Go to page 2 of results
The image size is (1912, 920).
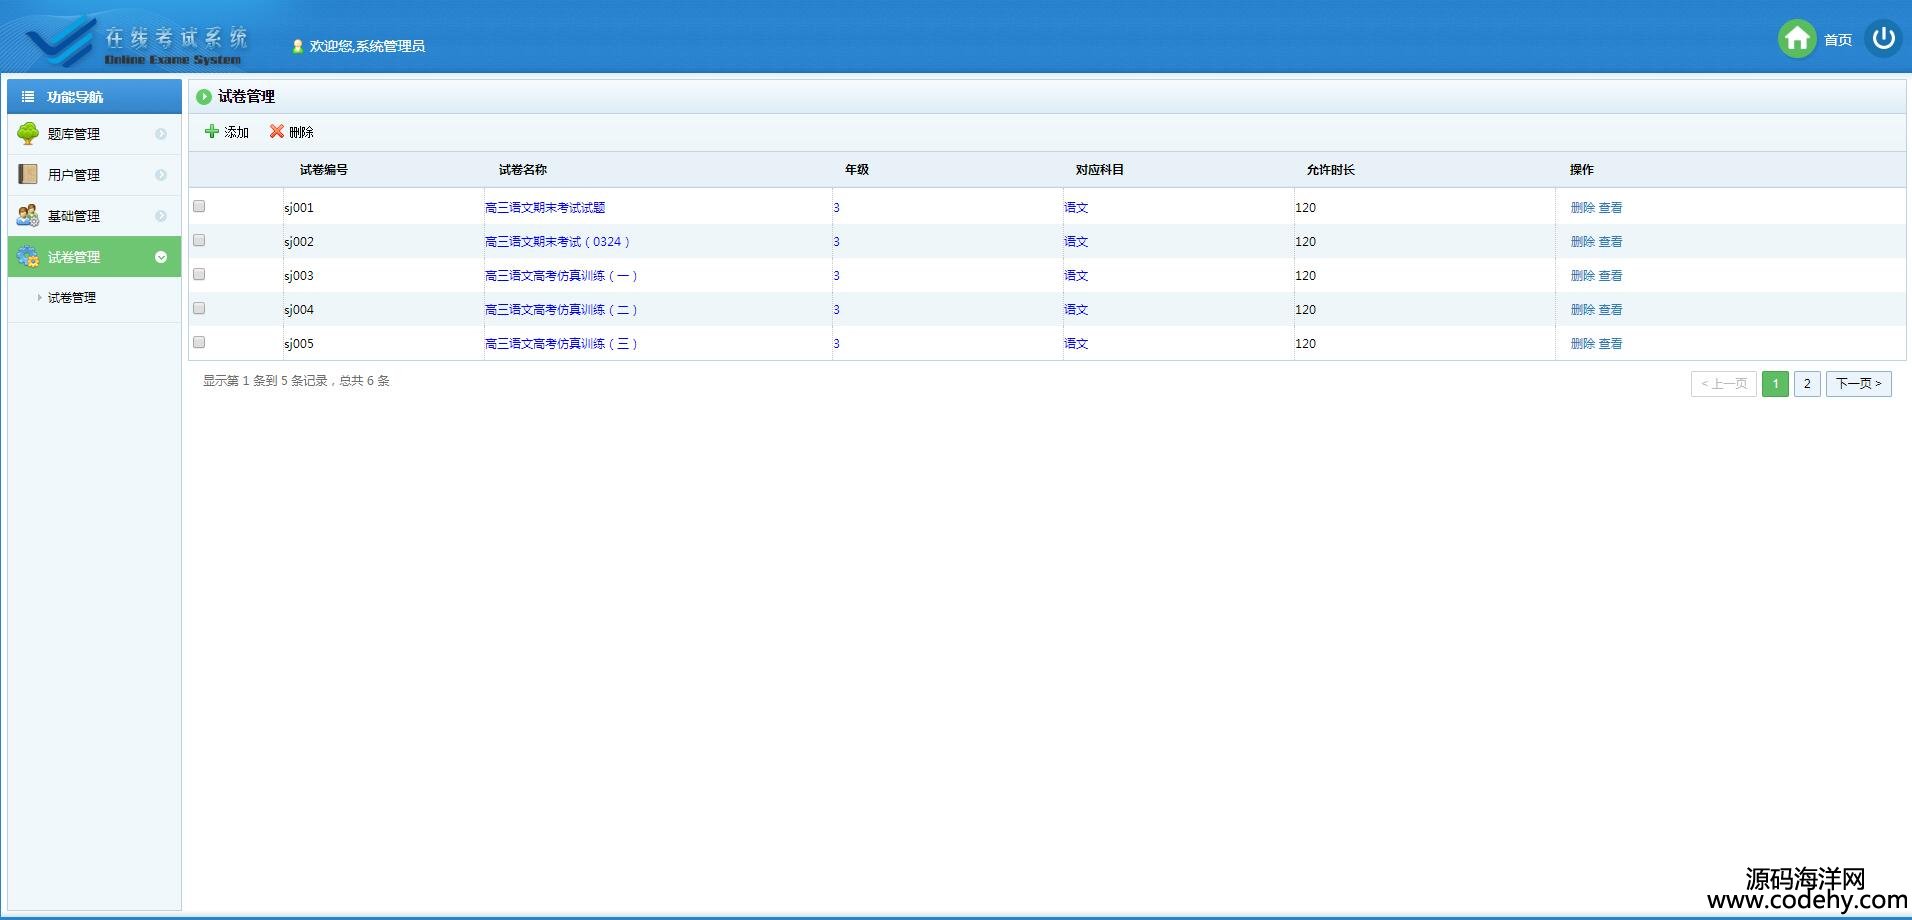pos(1806,384)
